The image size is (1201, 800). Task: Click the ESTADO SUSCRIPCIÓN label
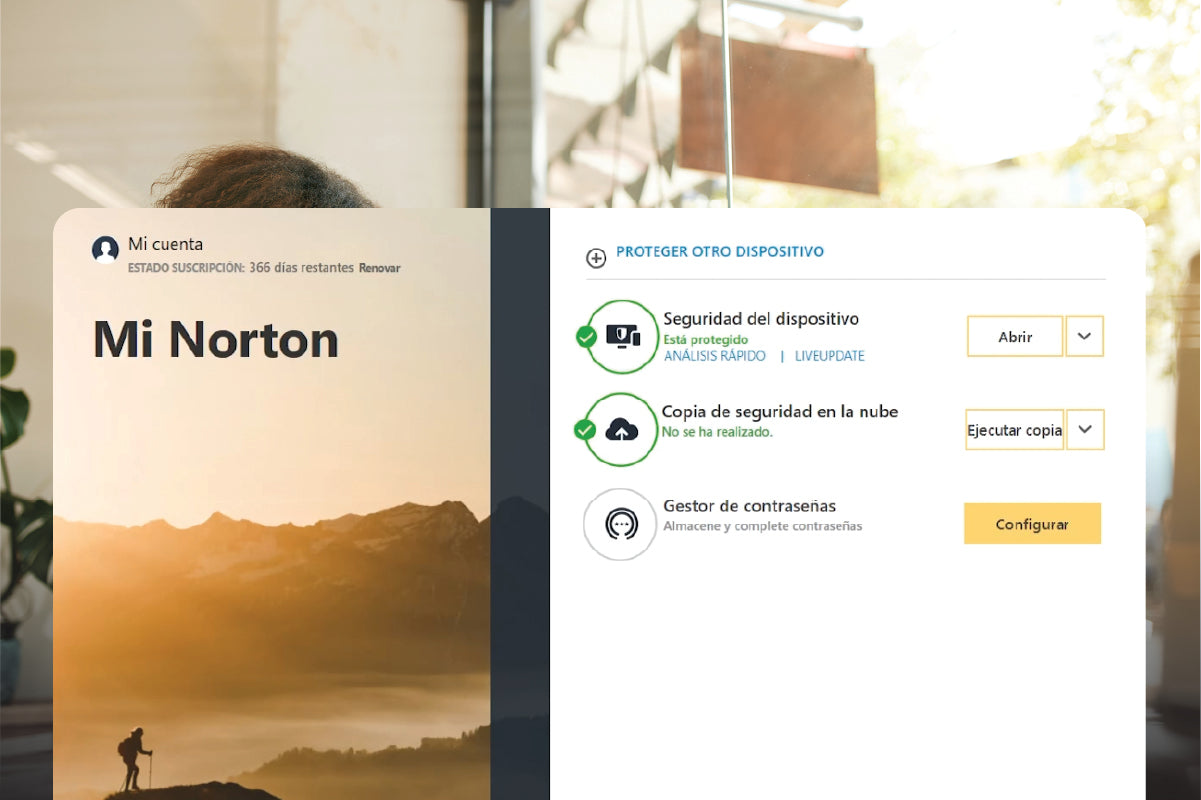(x=186, y=268)
